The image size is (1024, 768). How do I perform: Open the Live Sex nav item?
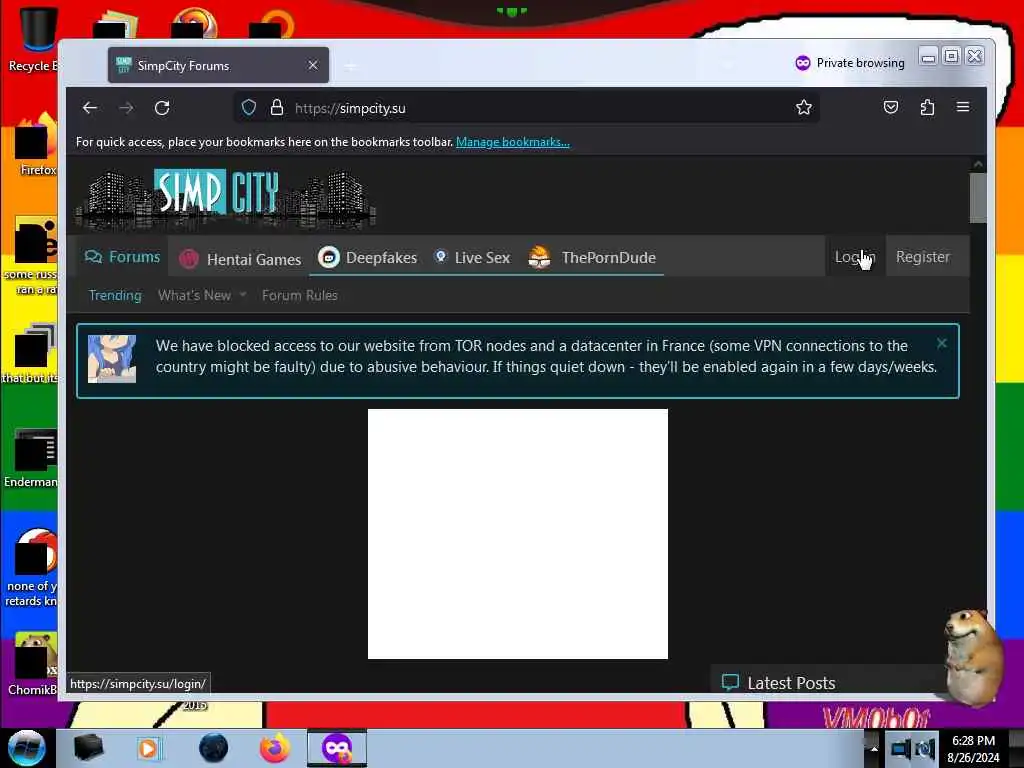click(x=472, y=258)
